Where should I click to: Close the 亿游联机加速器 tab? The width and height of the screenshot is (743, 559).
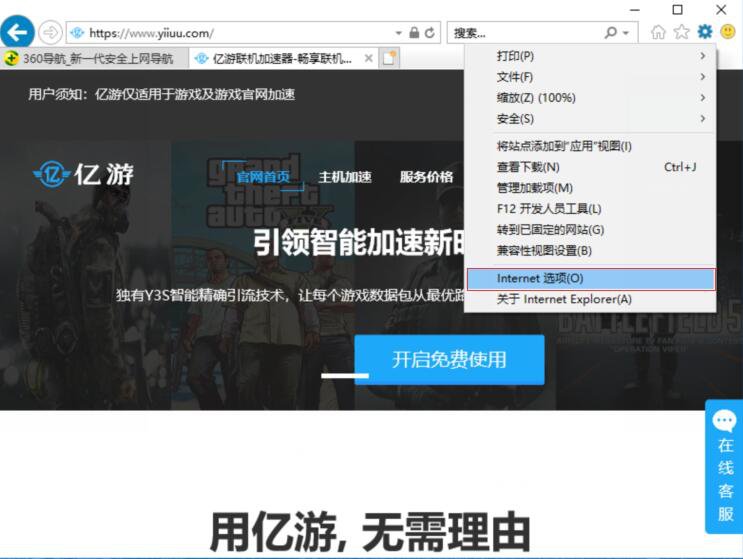click(368, 58)
